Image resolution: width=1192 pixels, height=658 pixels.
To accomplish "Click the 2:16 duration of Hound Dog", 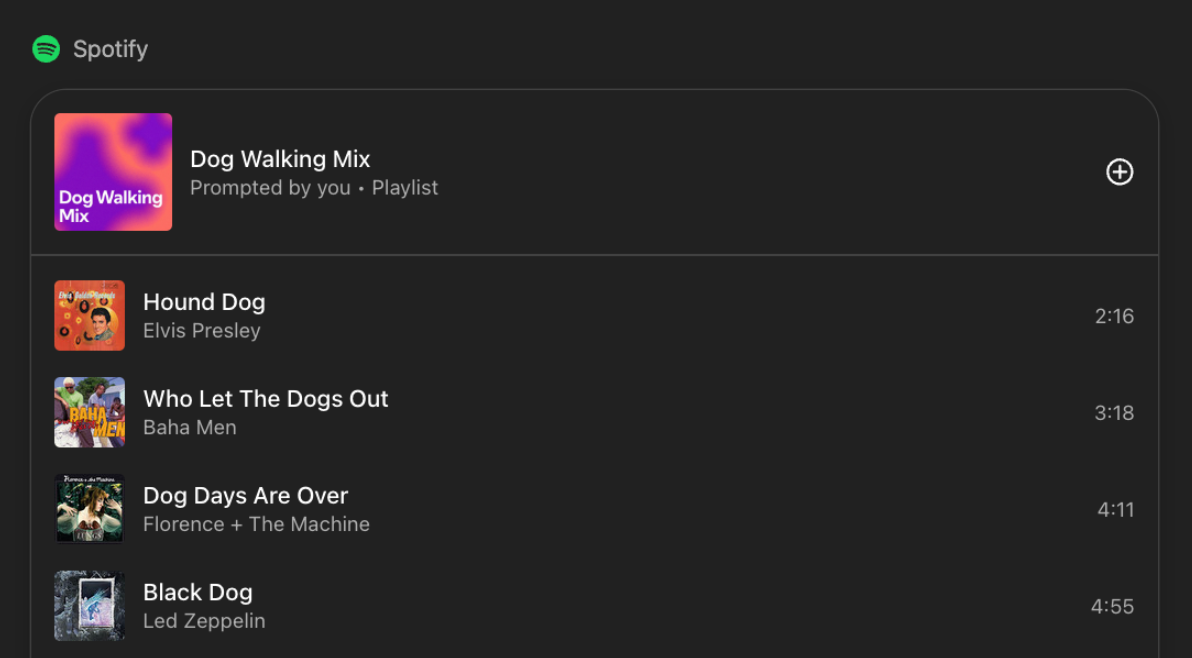I will coord(1114,317).
